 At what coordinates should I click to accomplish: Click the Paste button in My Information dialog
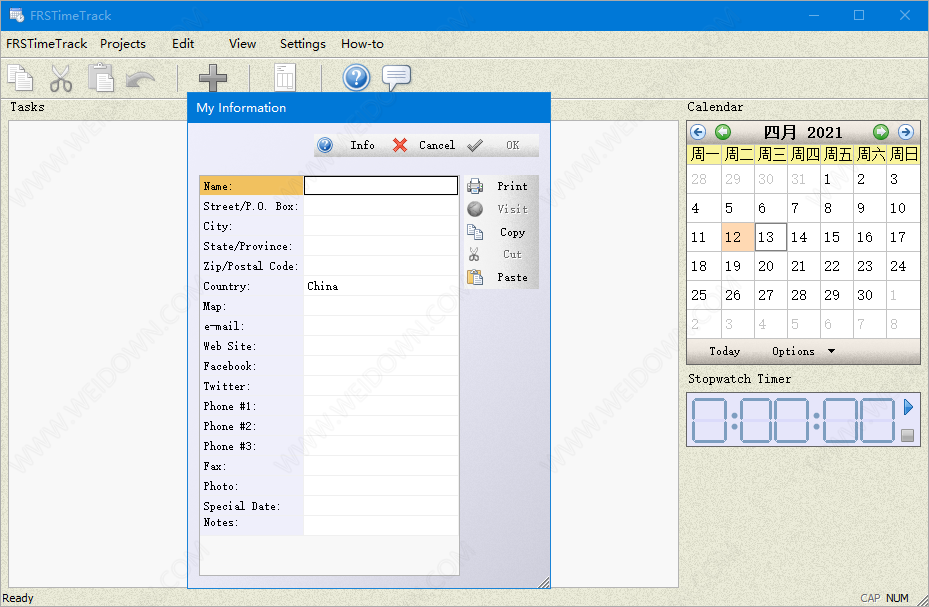[x=501, y=277]
